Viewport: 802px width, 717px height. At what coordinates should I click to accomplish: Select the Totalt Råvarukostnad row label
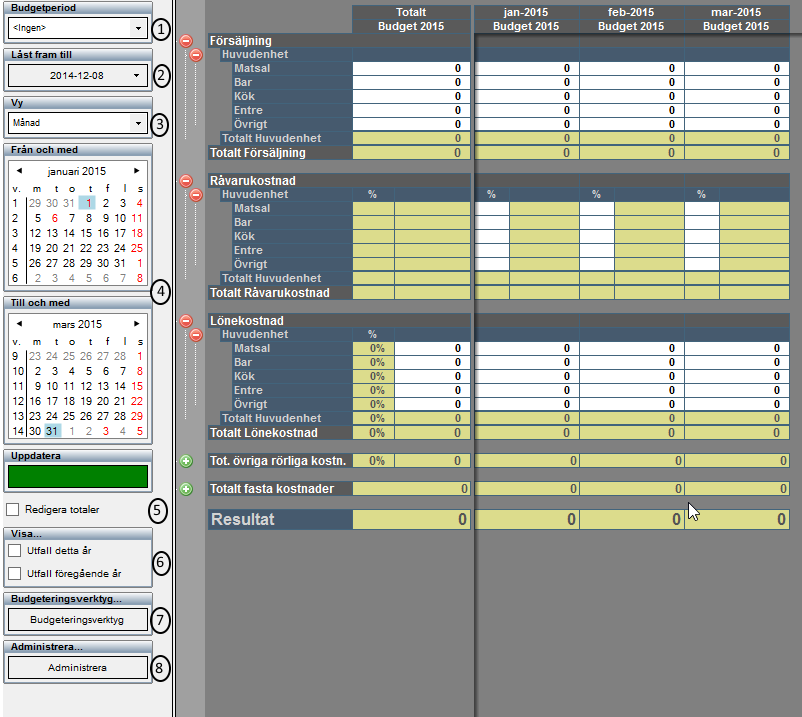point(270,293)
